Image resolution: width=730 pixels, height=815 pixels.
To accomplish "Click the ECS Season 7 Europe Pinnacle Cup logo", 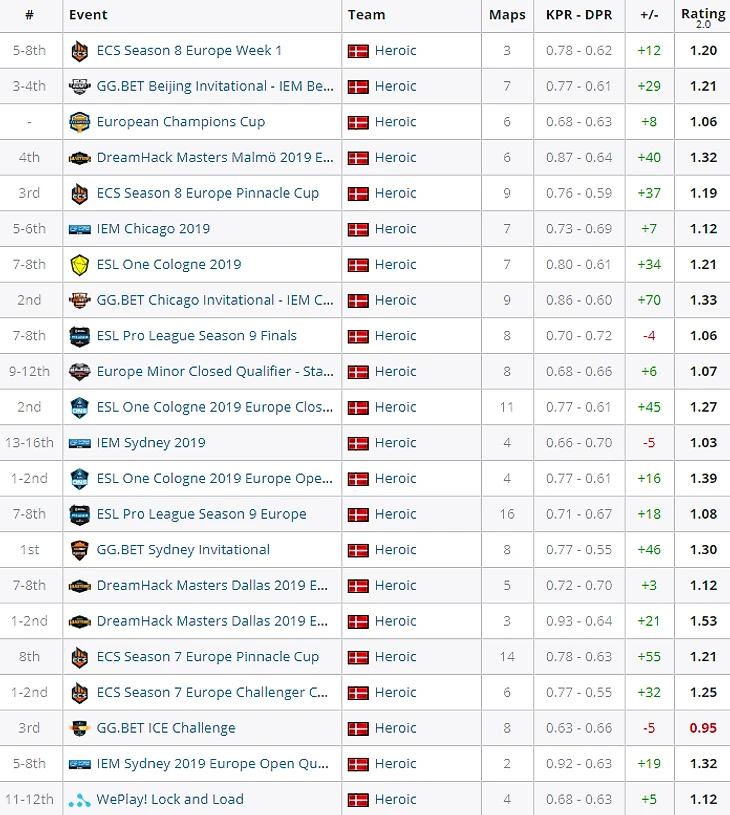I will [80, 657].
